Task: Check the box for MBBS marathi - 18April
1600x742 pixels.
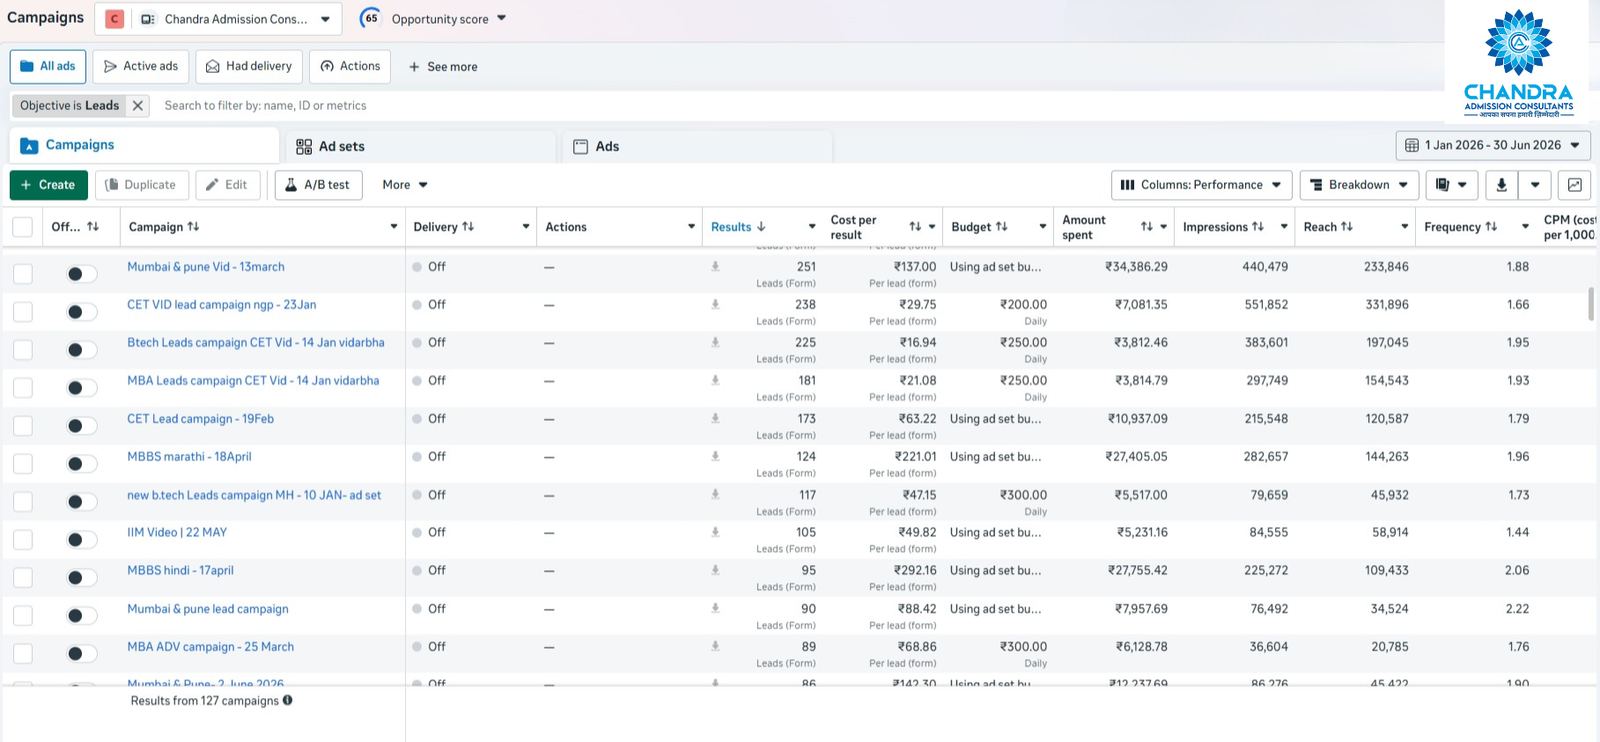Action: [23, 464]
